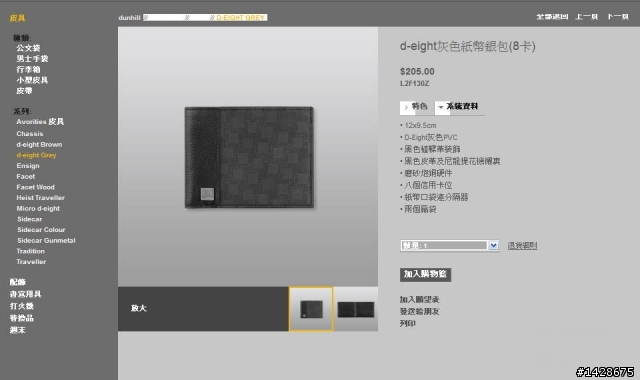Select the Chassis series
The image size is (640, 380).
point(30,133)
